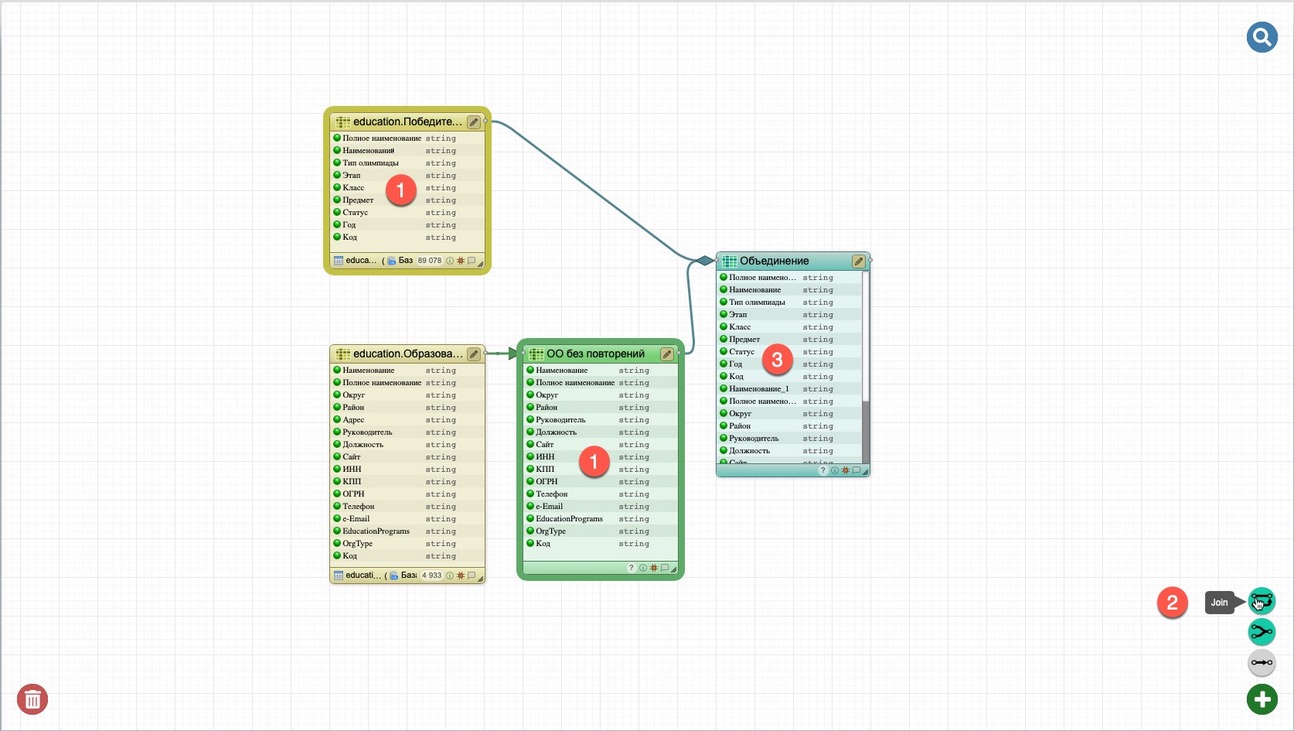Select Тип олимпиады field in education.Победите… node
Screen dimensions: 1294x731
tap(370, 163)
